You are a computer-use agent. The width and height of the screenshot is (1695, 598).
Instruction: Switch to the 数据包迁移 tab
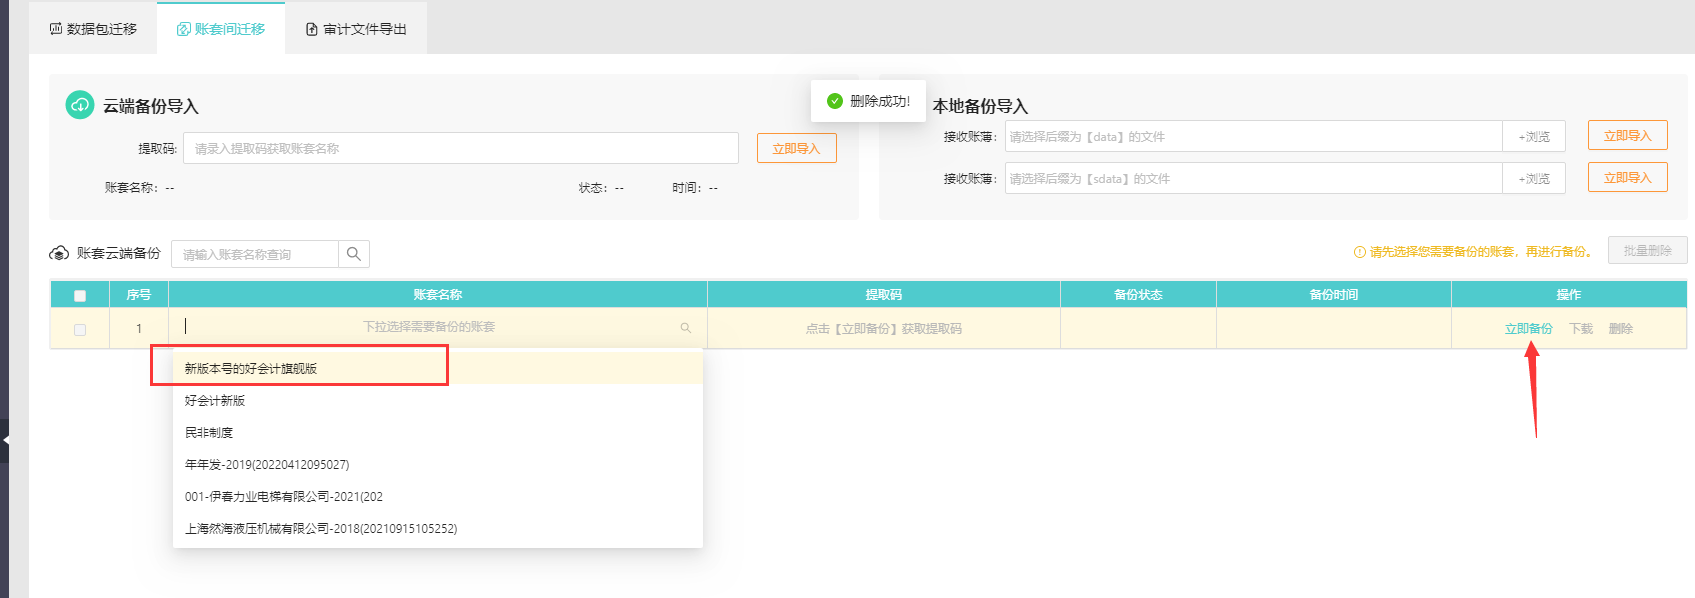(x=94, y=29)
